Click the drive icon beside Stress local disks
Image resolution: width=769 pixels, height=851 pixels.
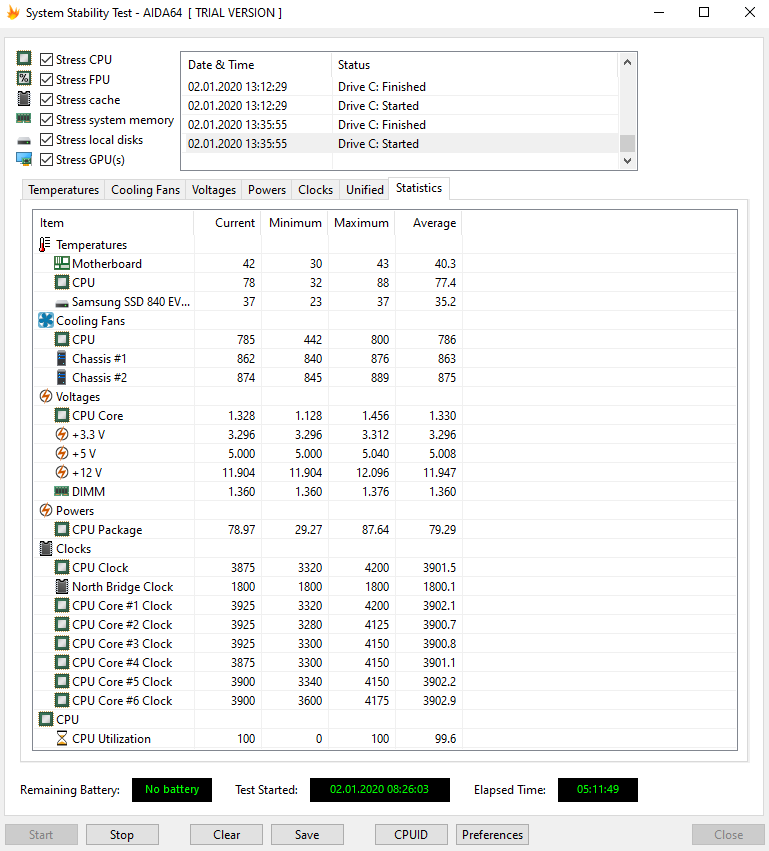[24, 141]
